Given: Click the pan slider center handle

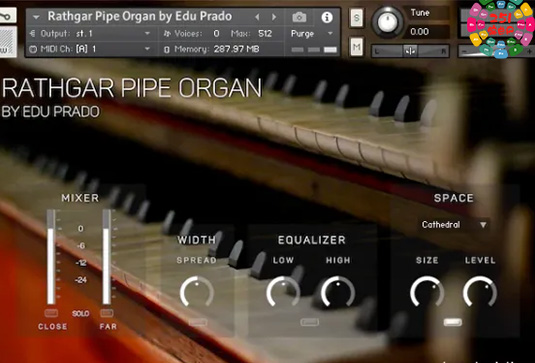Looking at the screenshot, I should [x=410, y=51].
